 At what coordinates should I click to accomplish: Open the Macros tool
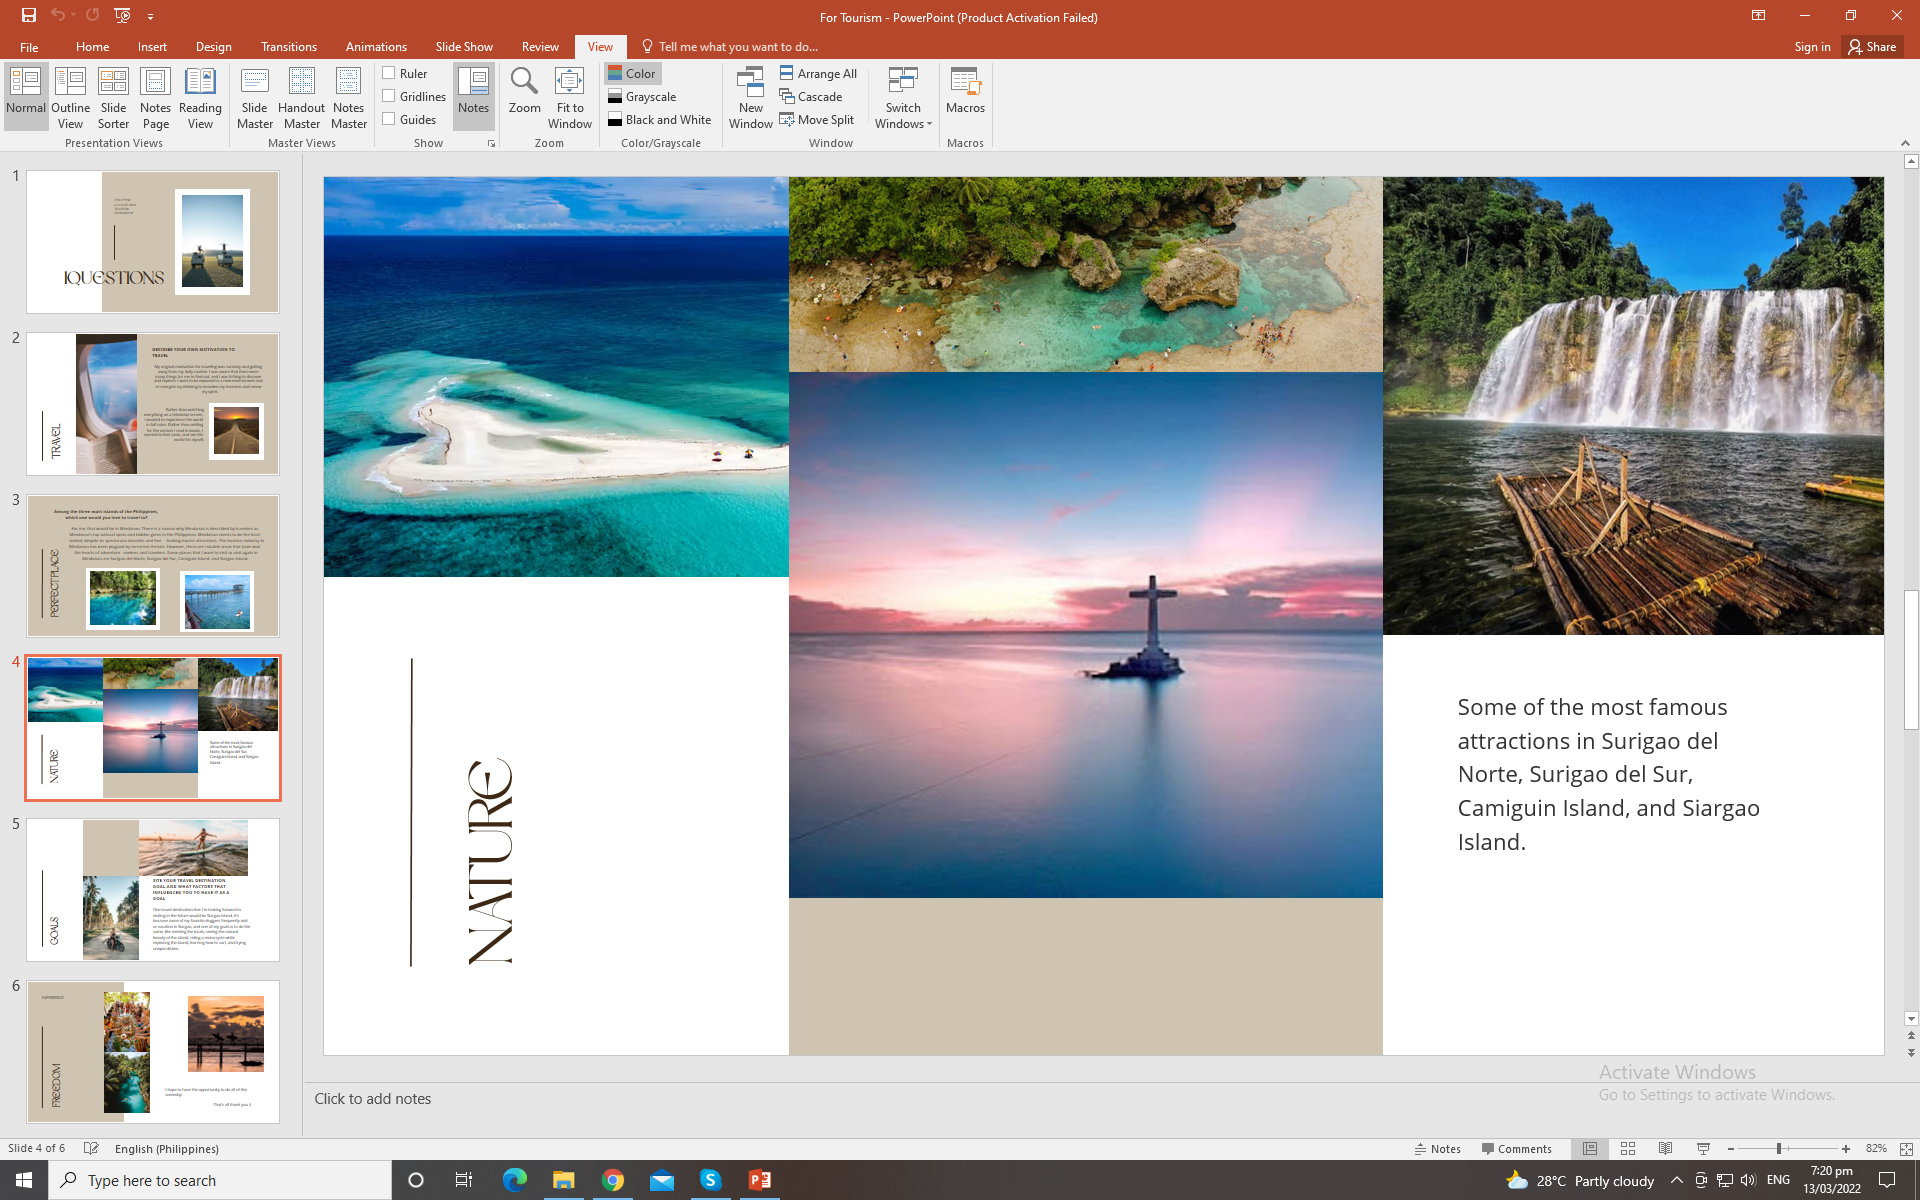965,90
